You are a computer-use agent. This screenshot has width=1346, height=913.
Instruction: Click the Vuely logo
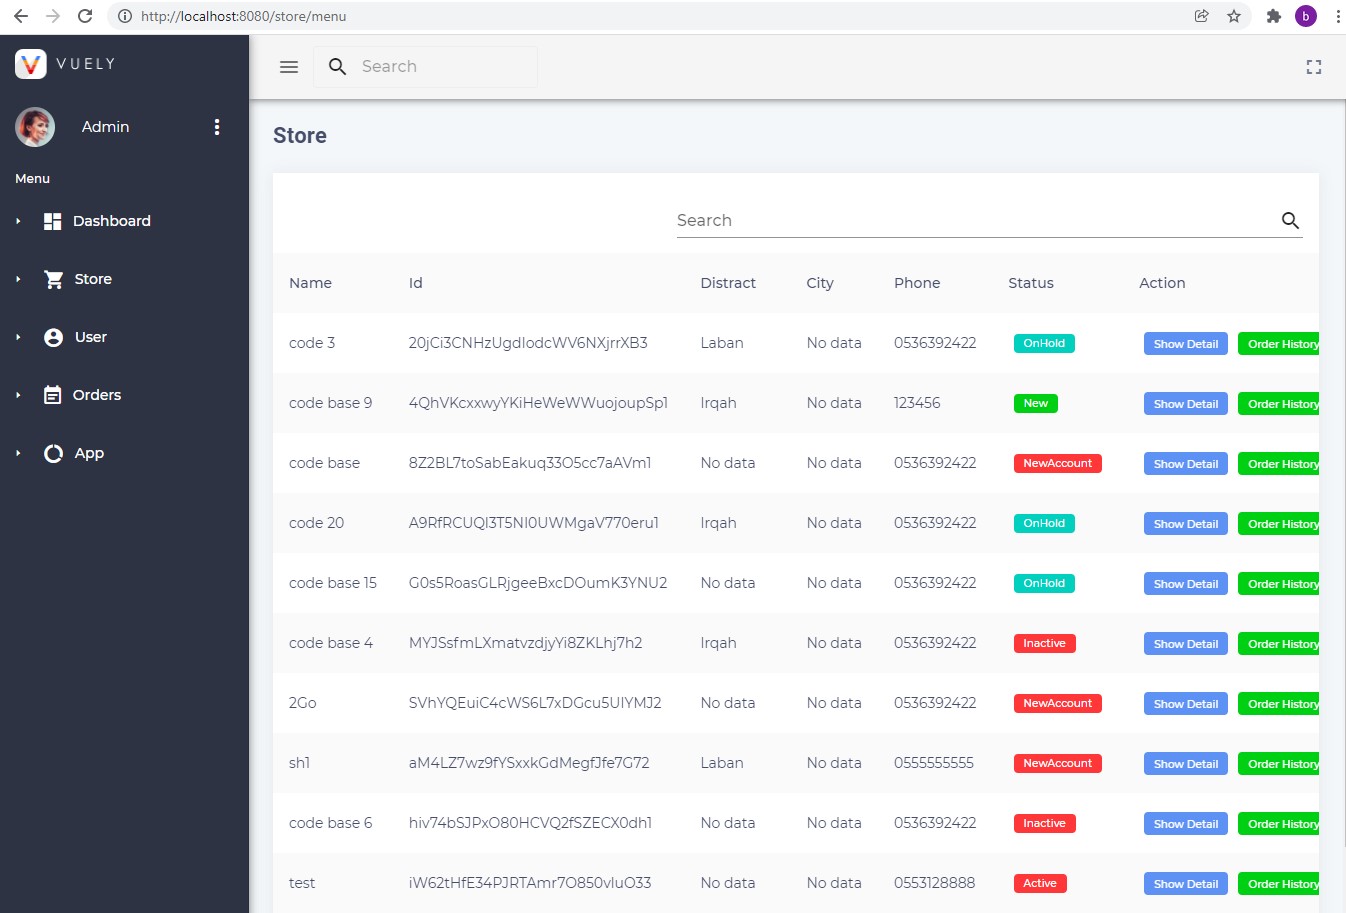tap(31, 64)
